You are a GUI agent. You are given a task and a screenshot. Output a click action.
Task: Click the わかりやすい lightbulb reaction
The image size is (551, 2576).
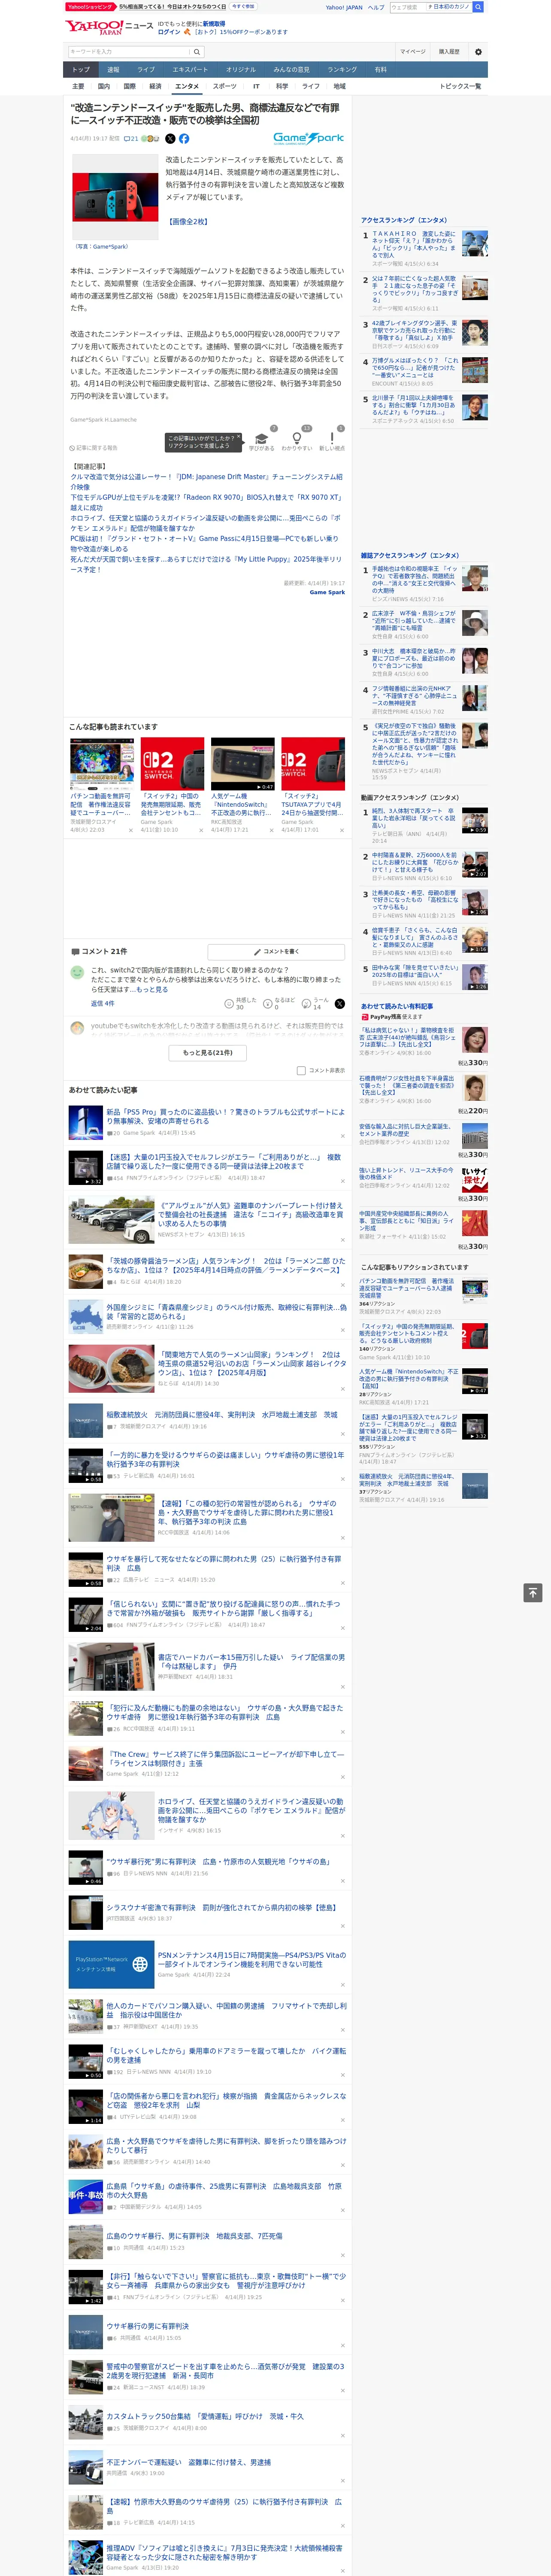[296, 440]
